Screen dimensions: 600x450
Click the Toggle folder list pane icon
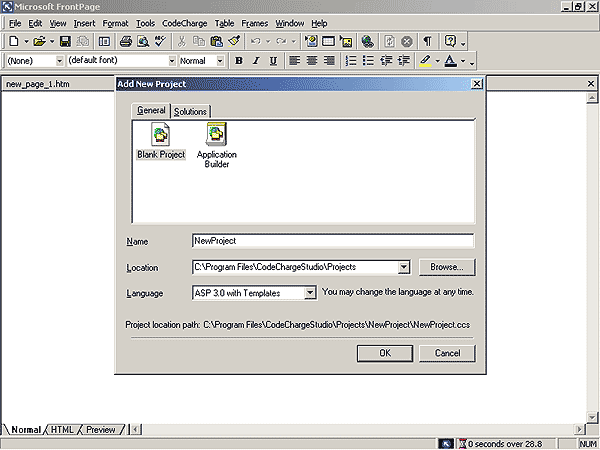coord(104,41)
